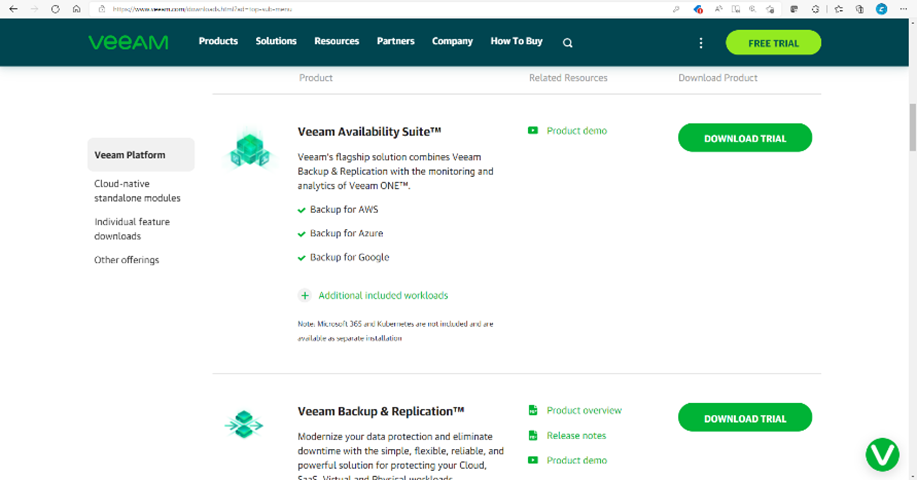Open browser Settings and more menu
This screenshot has height=480, width=917.
(903, 9)
